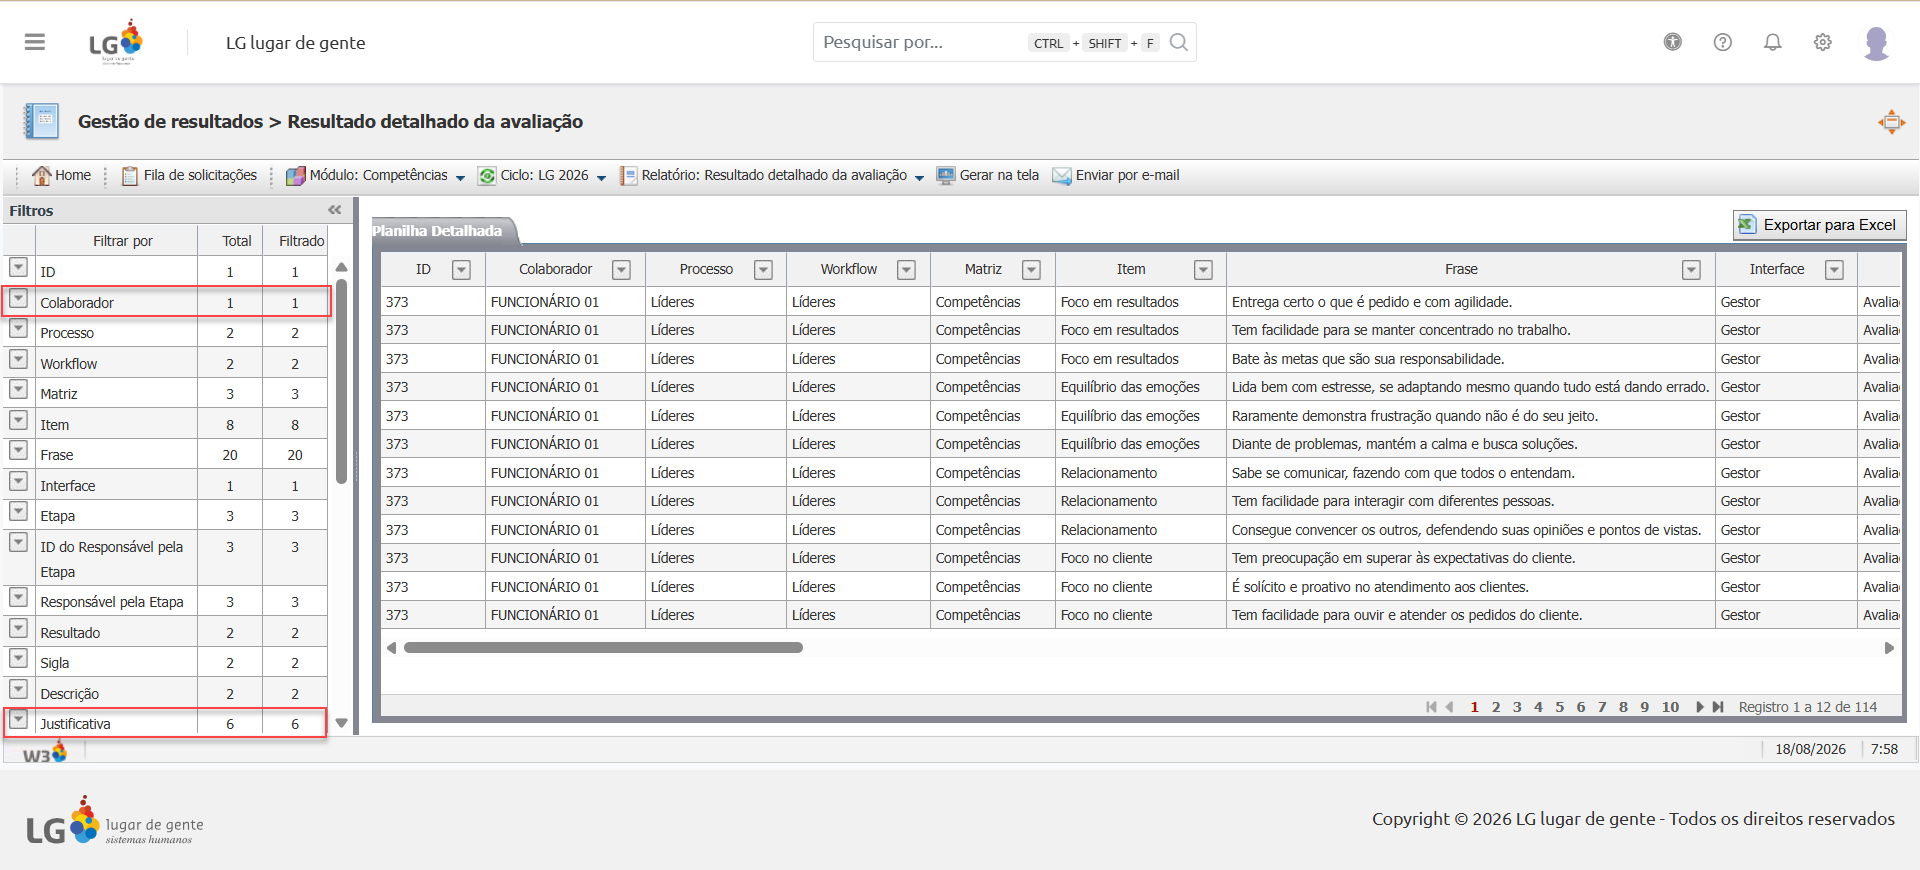Screen dimensions: 1920x870
Task: Click the Home house icon
Action: point(41,176)
